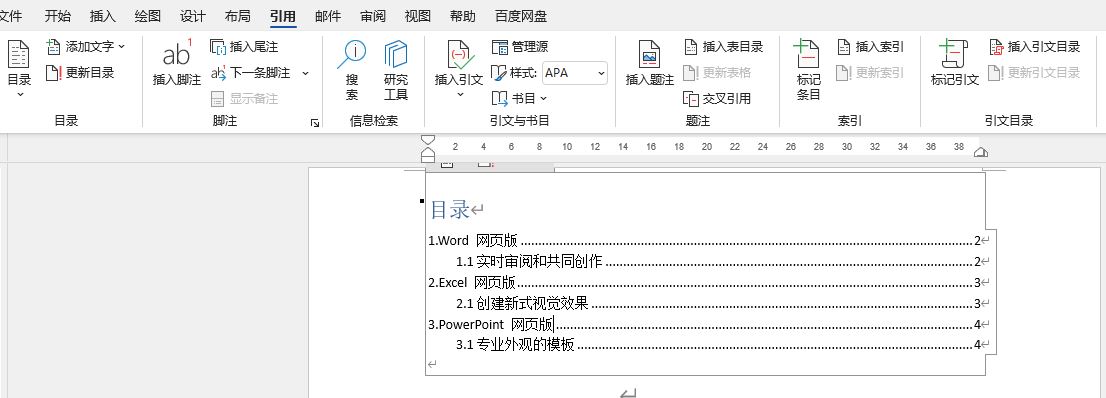
Task: Open the 邮件 tab
Action: click(x=328, y=16)
